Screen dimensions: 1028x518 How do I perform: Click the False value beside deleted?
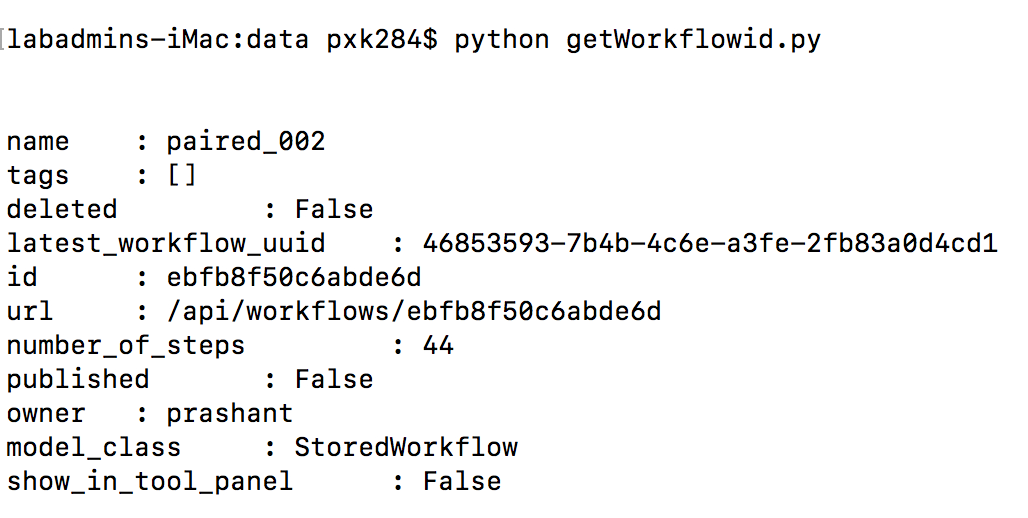(x=334, y=210)
